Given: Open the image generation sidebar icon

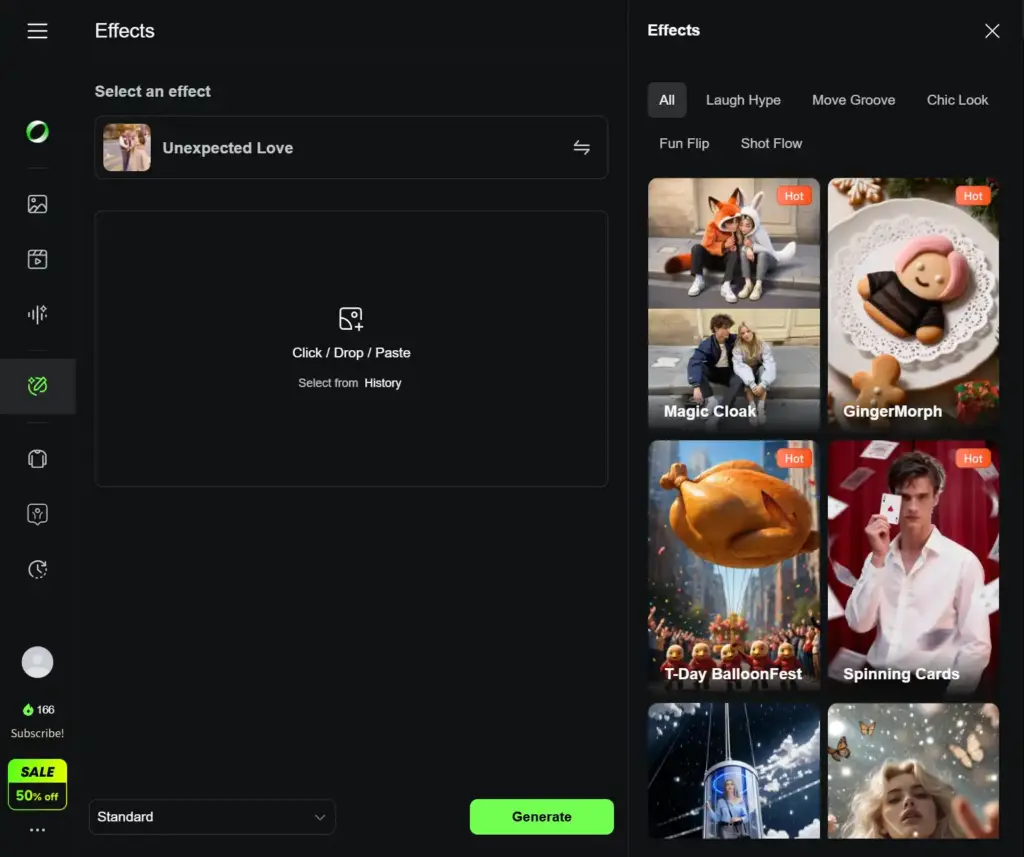Looking at the screenshot, I should 37,204.
